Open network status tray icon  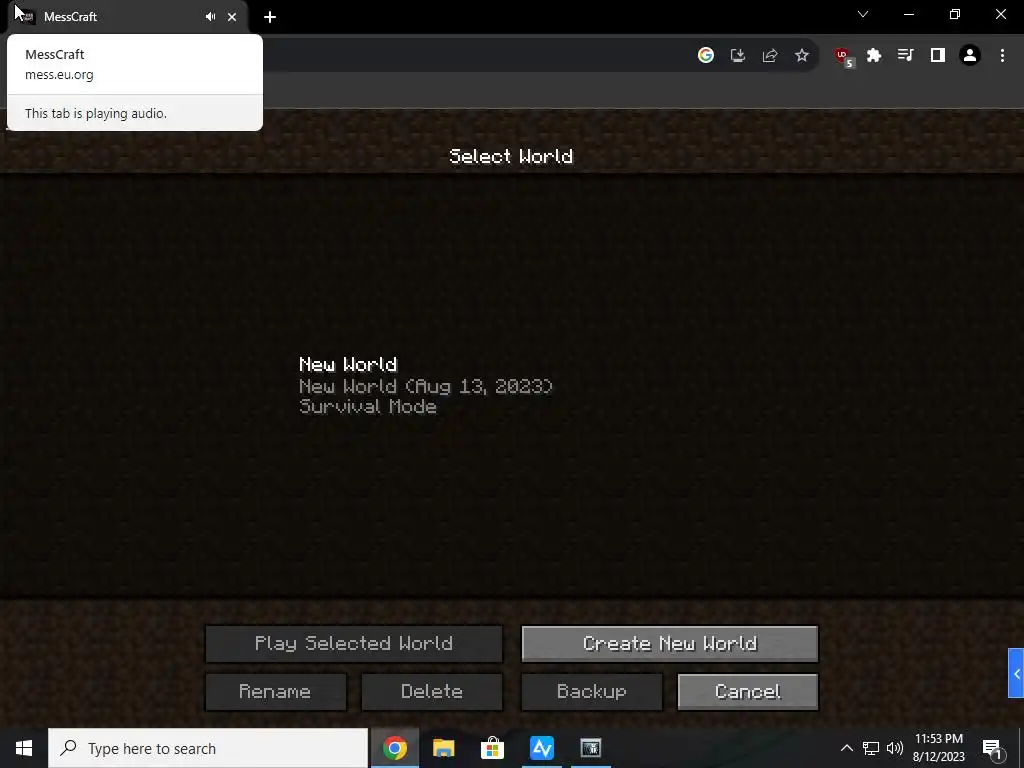[x=871, y=748]
